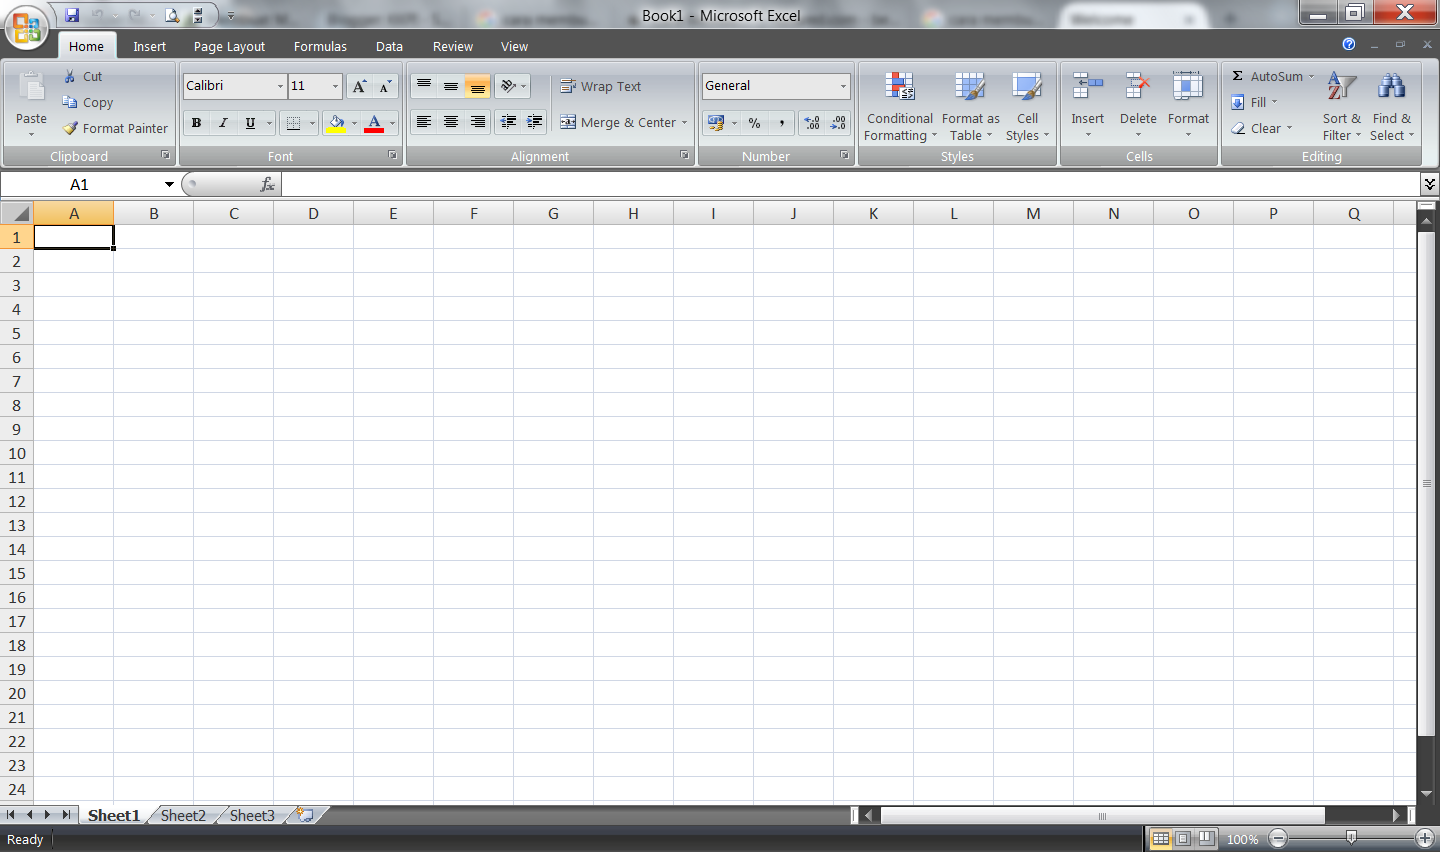Apply Percent Style number format
Screen dimensions: 1440x852
[x=754, y=123]
